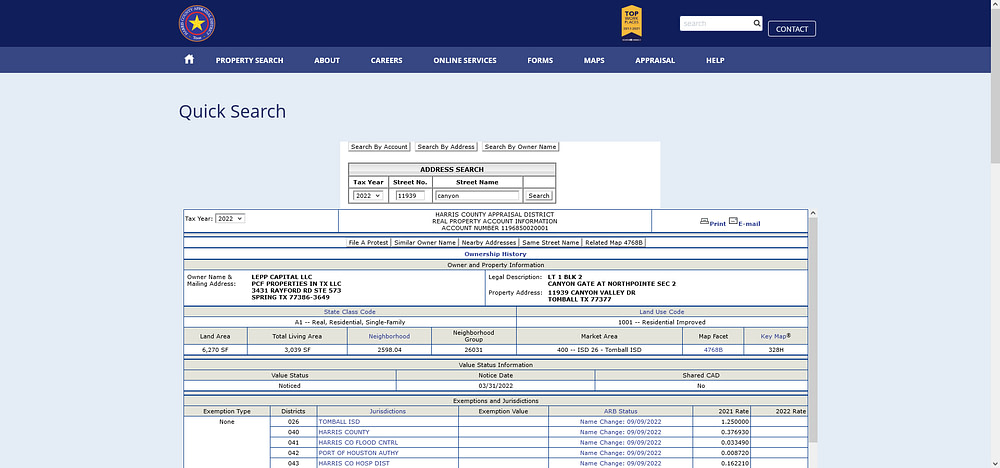Open the About menu
Image resolution: width=1000 pixels, height=468 pixels.
(x=327, y=61)
